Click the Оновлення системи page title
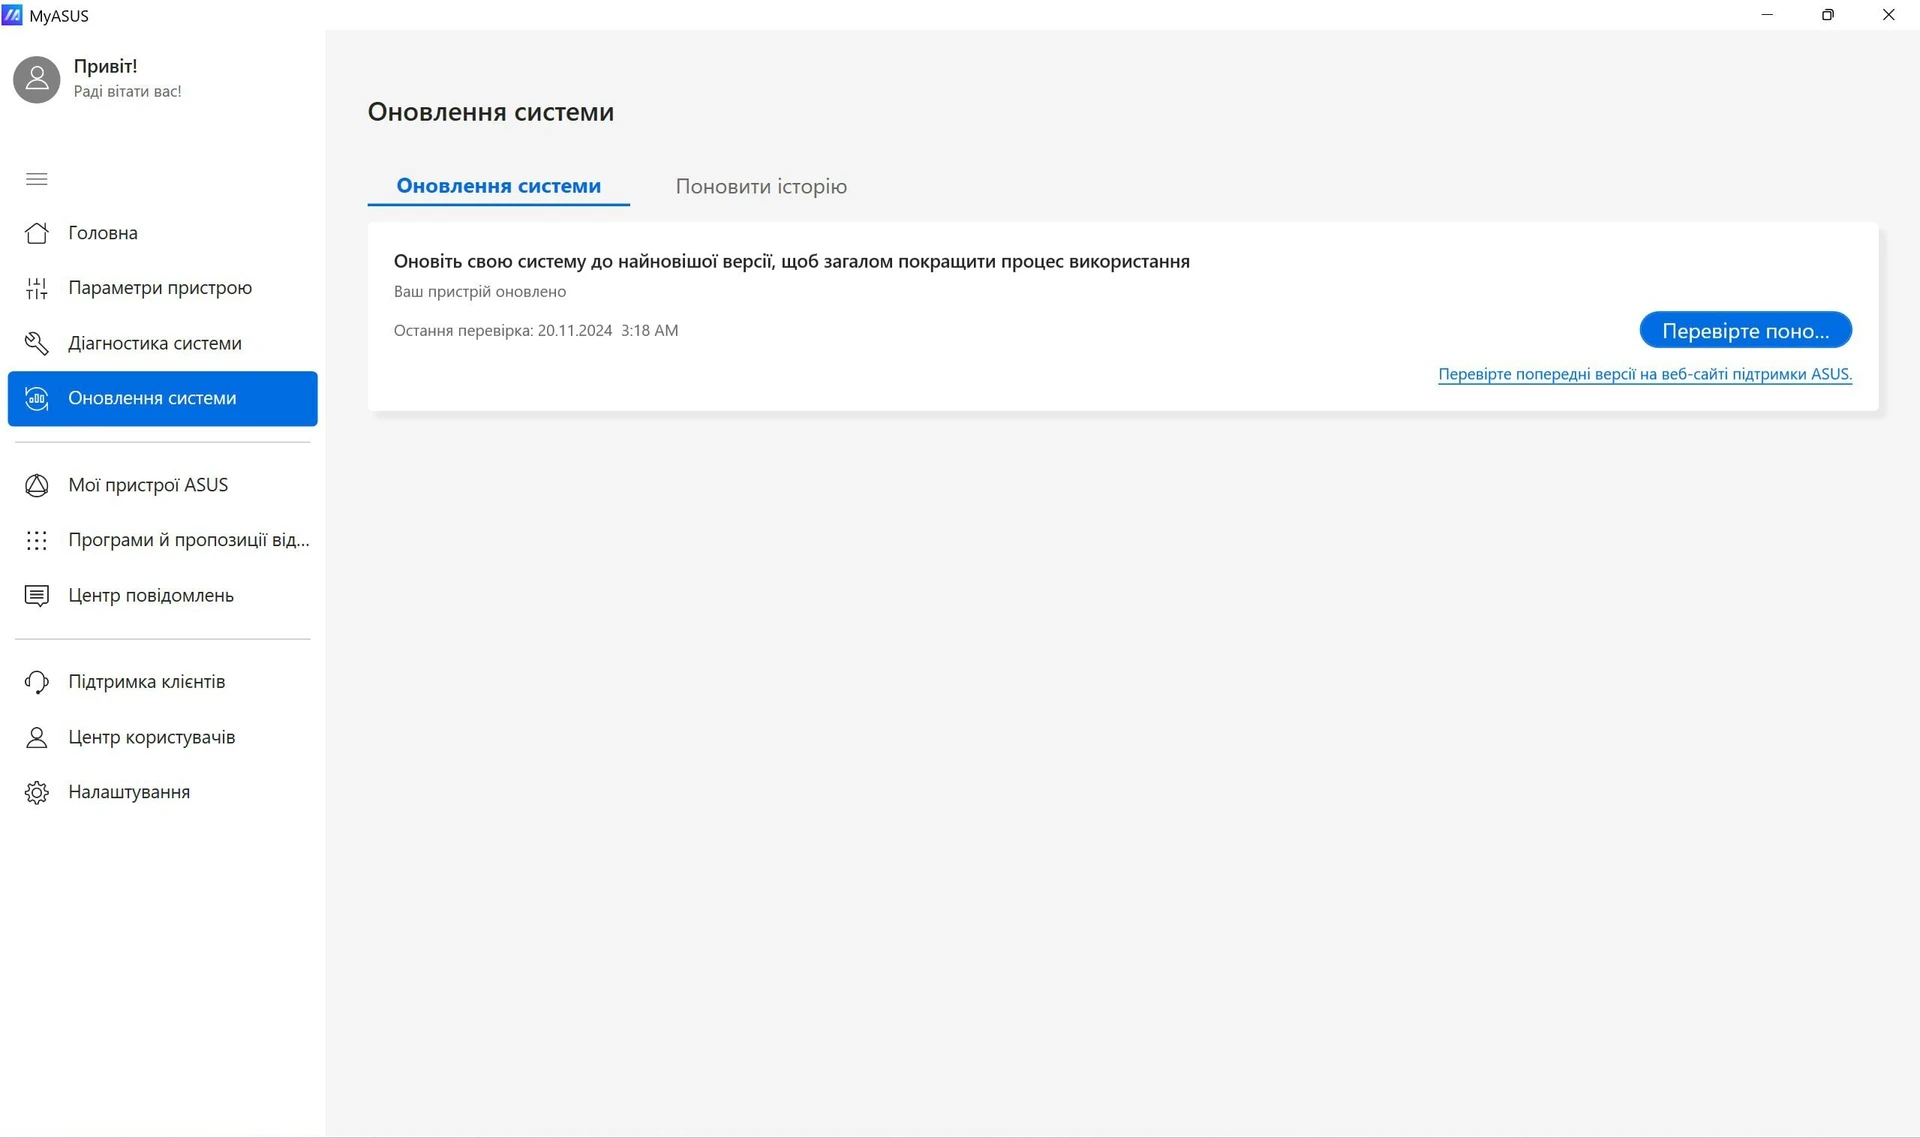This screenshot has height=1138, width=1920. point(491,112)
